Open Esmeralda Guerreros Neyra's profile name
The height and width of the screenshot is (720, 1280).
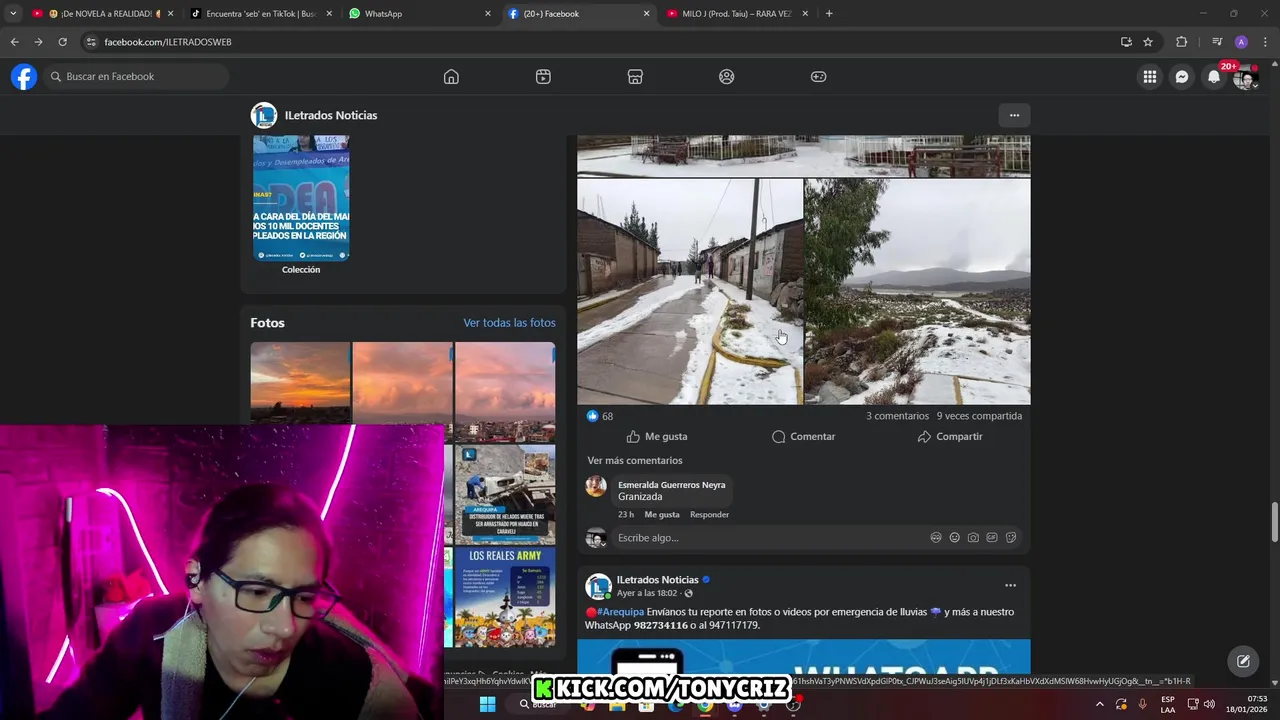(671, 485)
